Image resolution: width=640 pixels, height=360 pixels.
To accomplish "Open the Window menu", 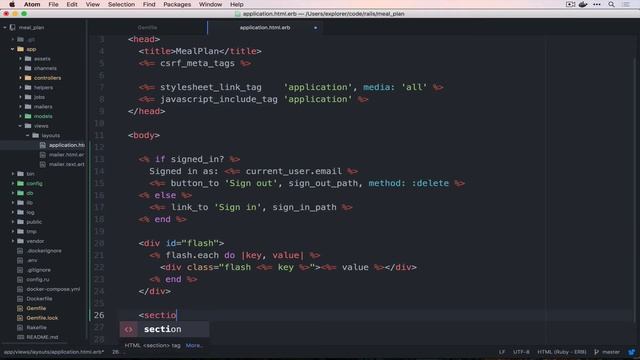I will pos(210,4).
